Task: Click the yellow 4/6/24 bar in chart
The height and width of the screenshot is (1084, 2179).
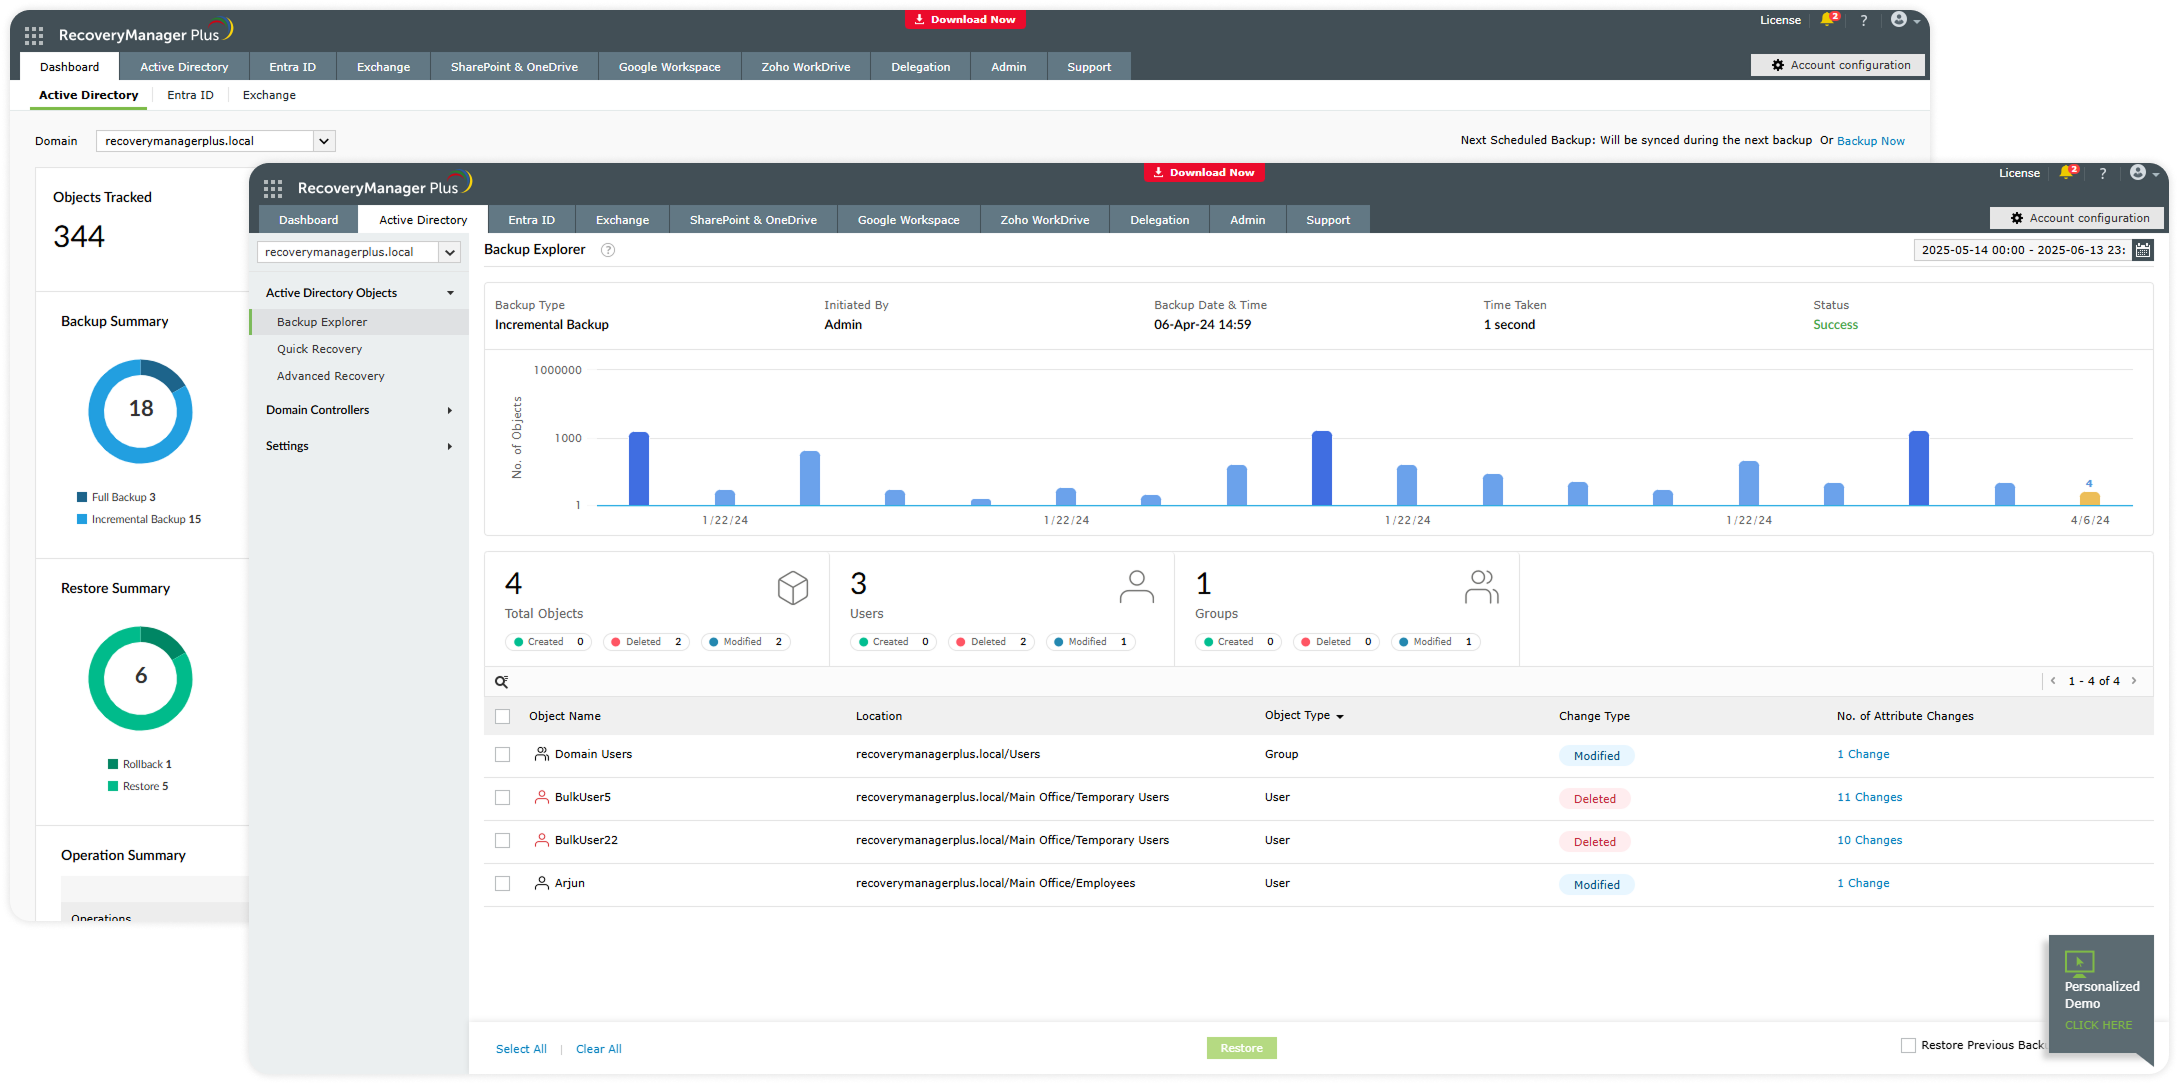Action: coord(2089,498)
